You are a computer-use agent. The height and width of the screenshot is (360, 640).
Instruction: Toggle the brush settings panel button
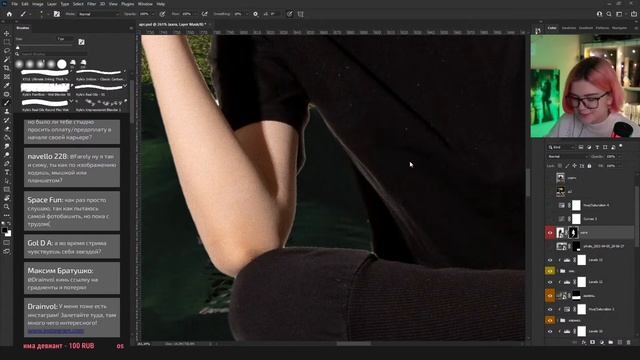point(57,14)
